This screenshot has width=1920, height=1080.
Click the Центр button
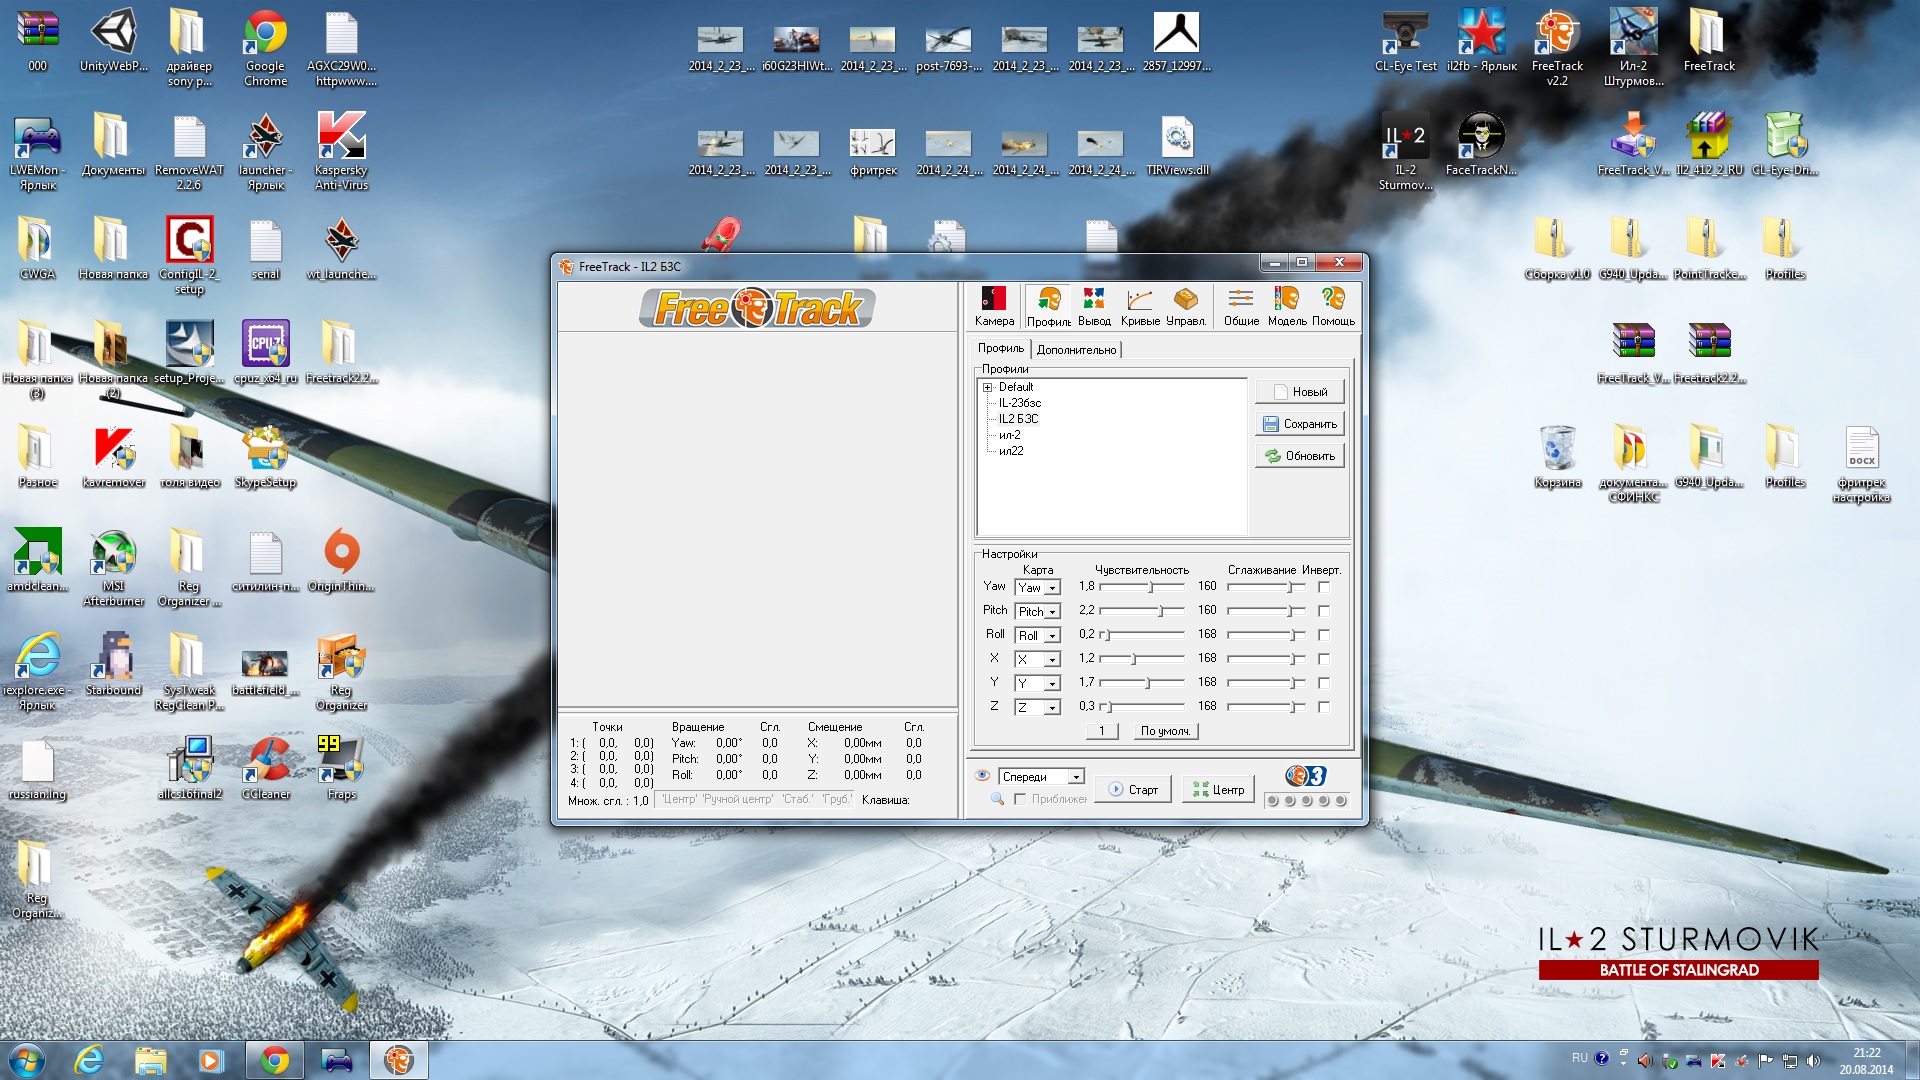(x=1218, y=790)
